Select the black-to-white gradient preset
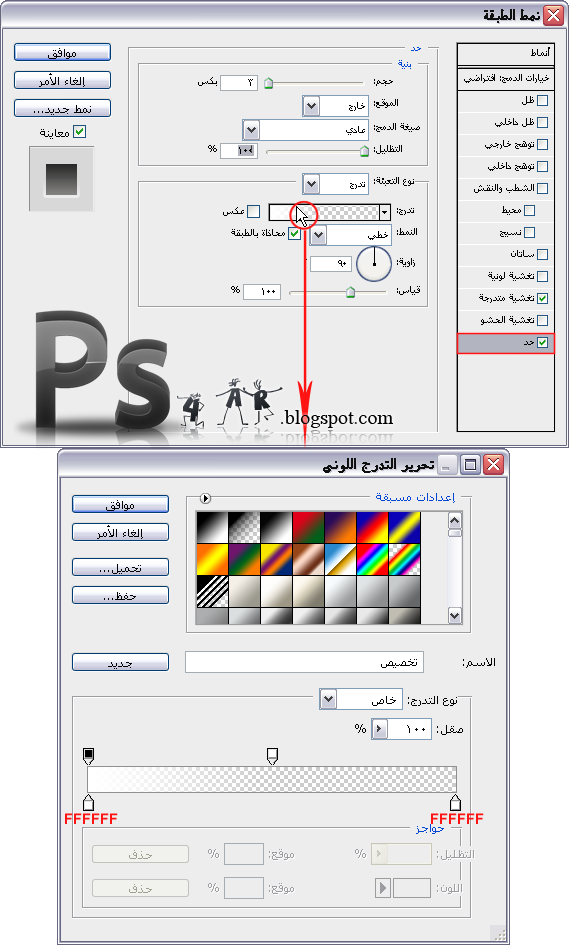The image size is (569, 945). (x=212, y=527)
